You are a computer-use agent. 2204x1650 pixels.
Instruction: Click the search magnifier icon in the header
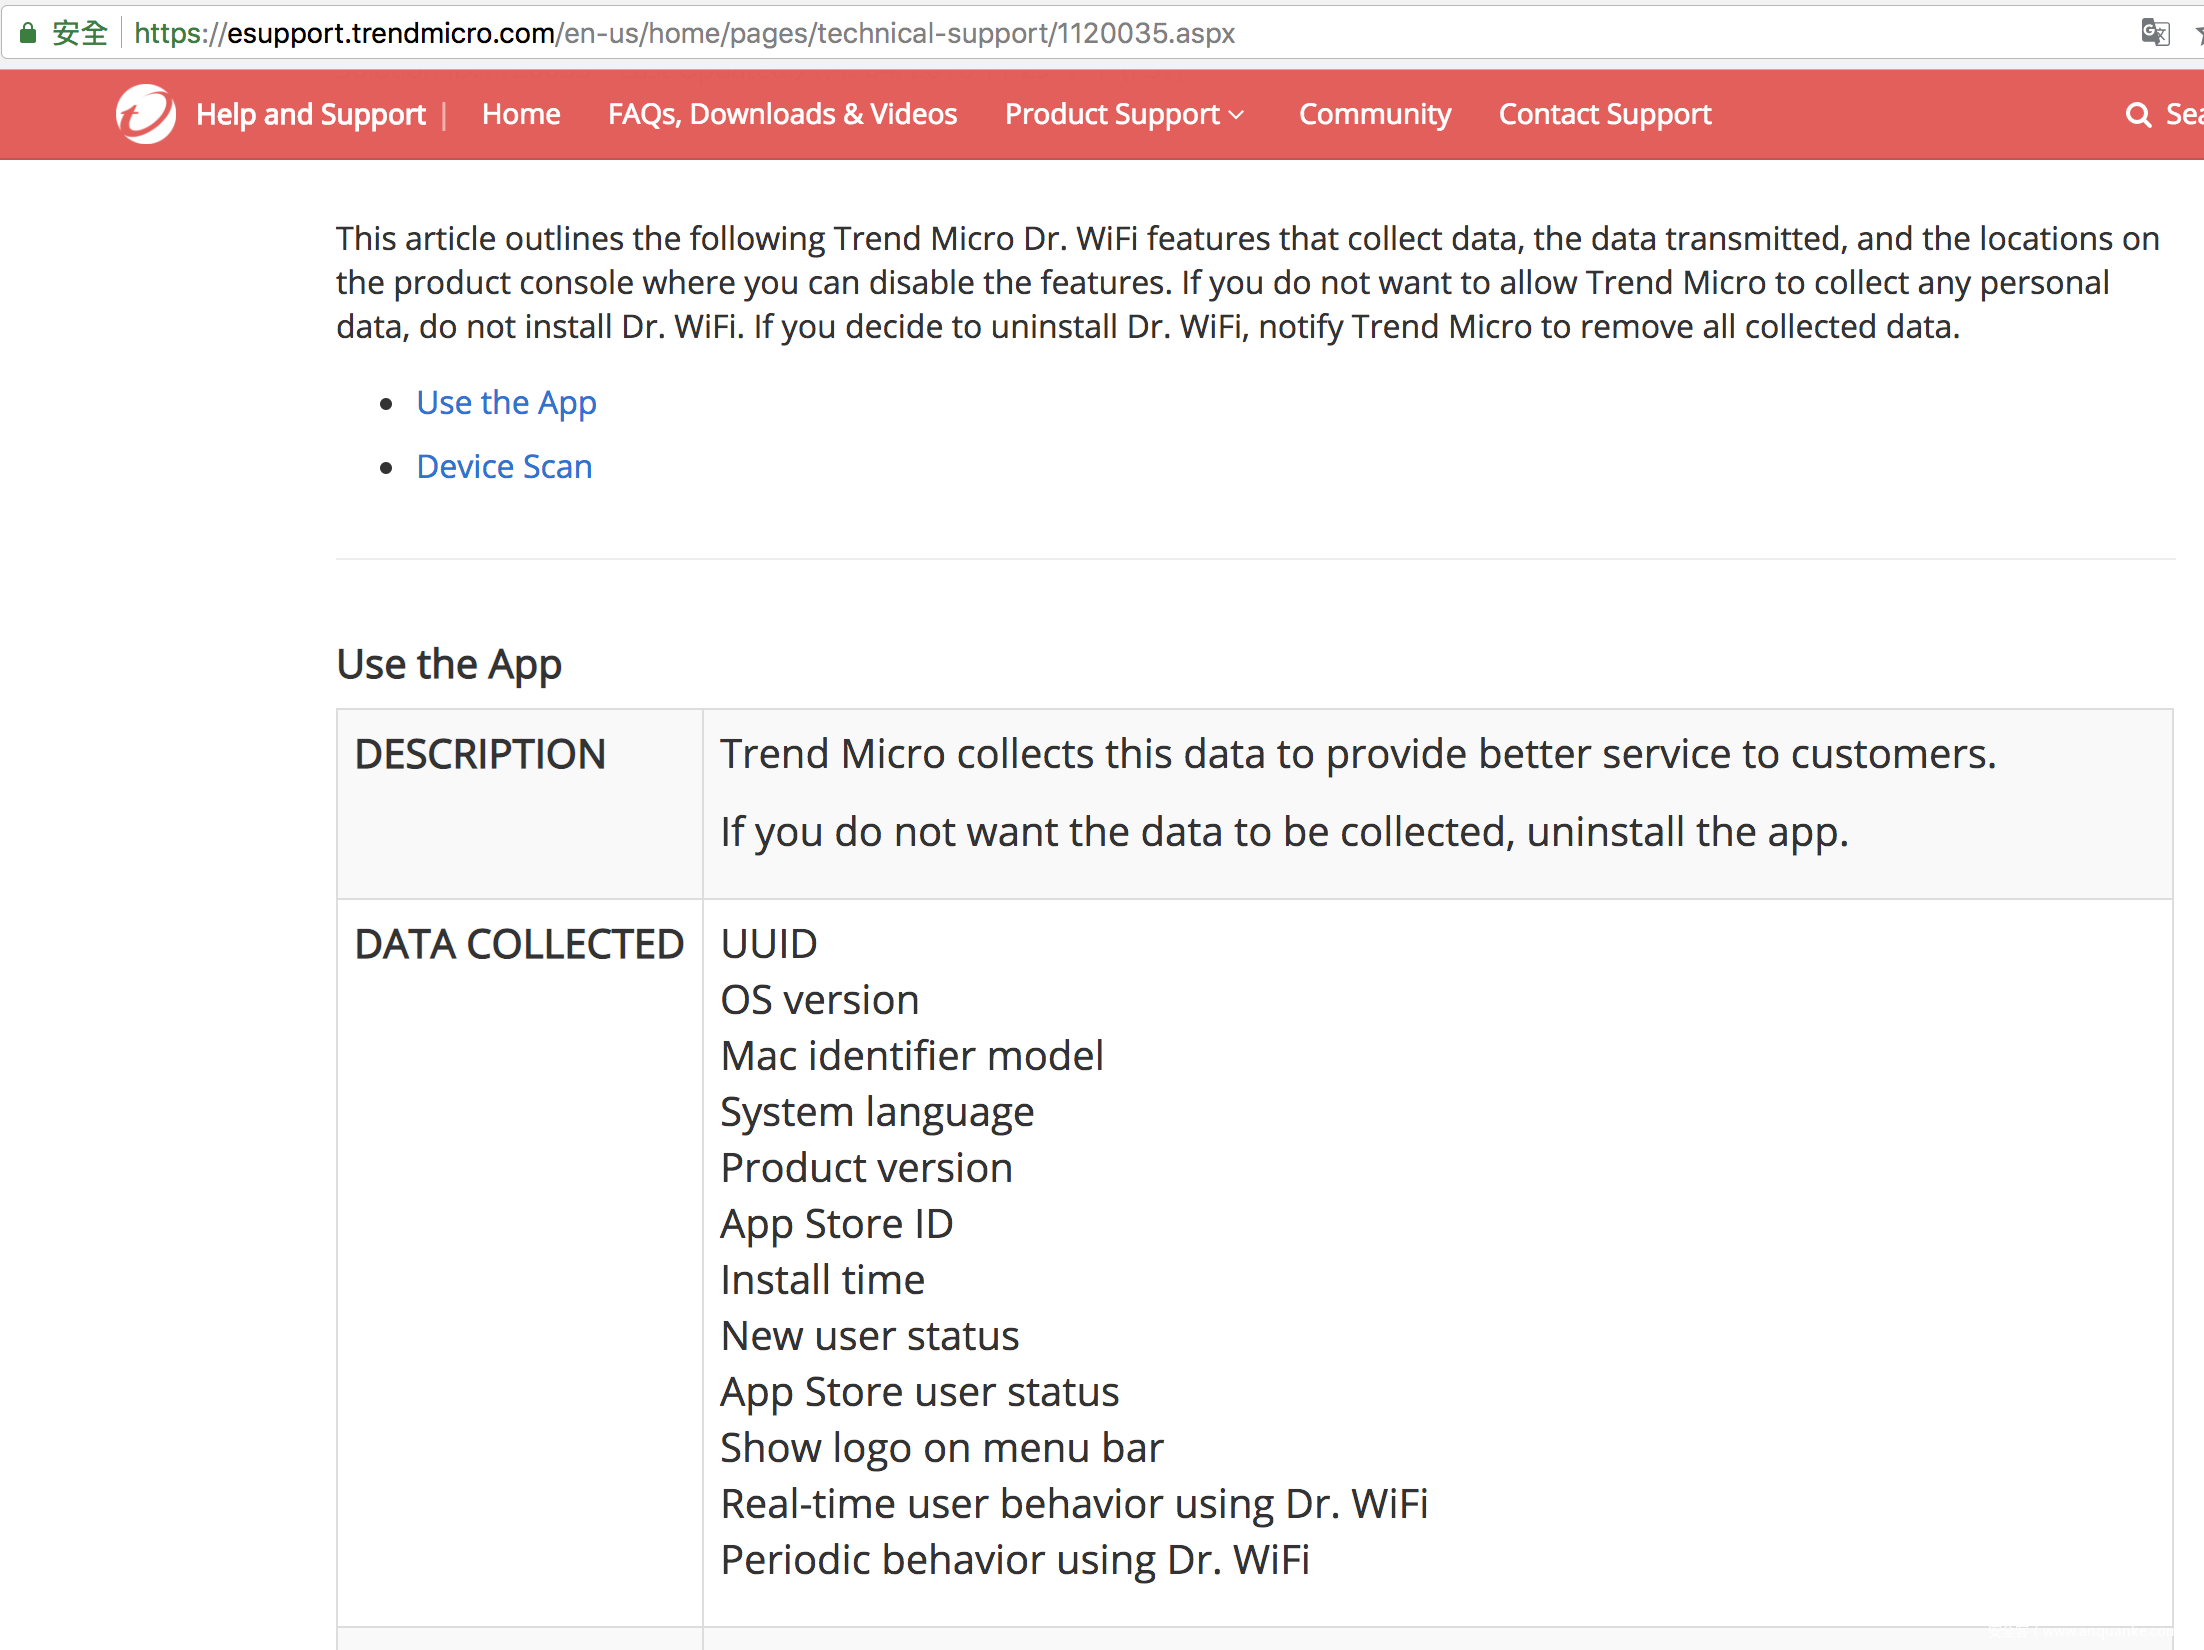click(x=2138, y=115)
